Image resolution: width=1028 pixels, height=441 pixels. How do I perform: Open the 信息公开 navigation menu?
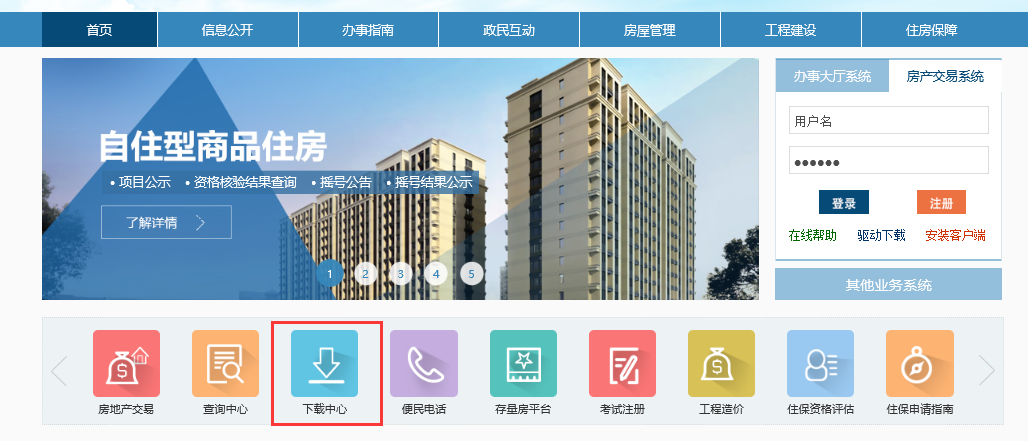point(227,29)
